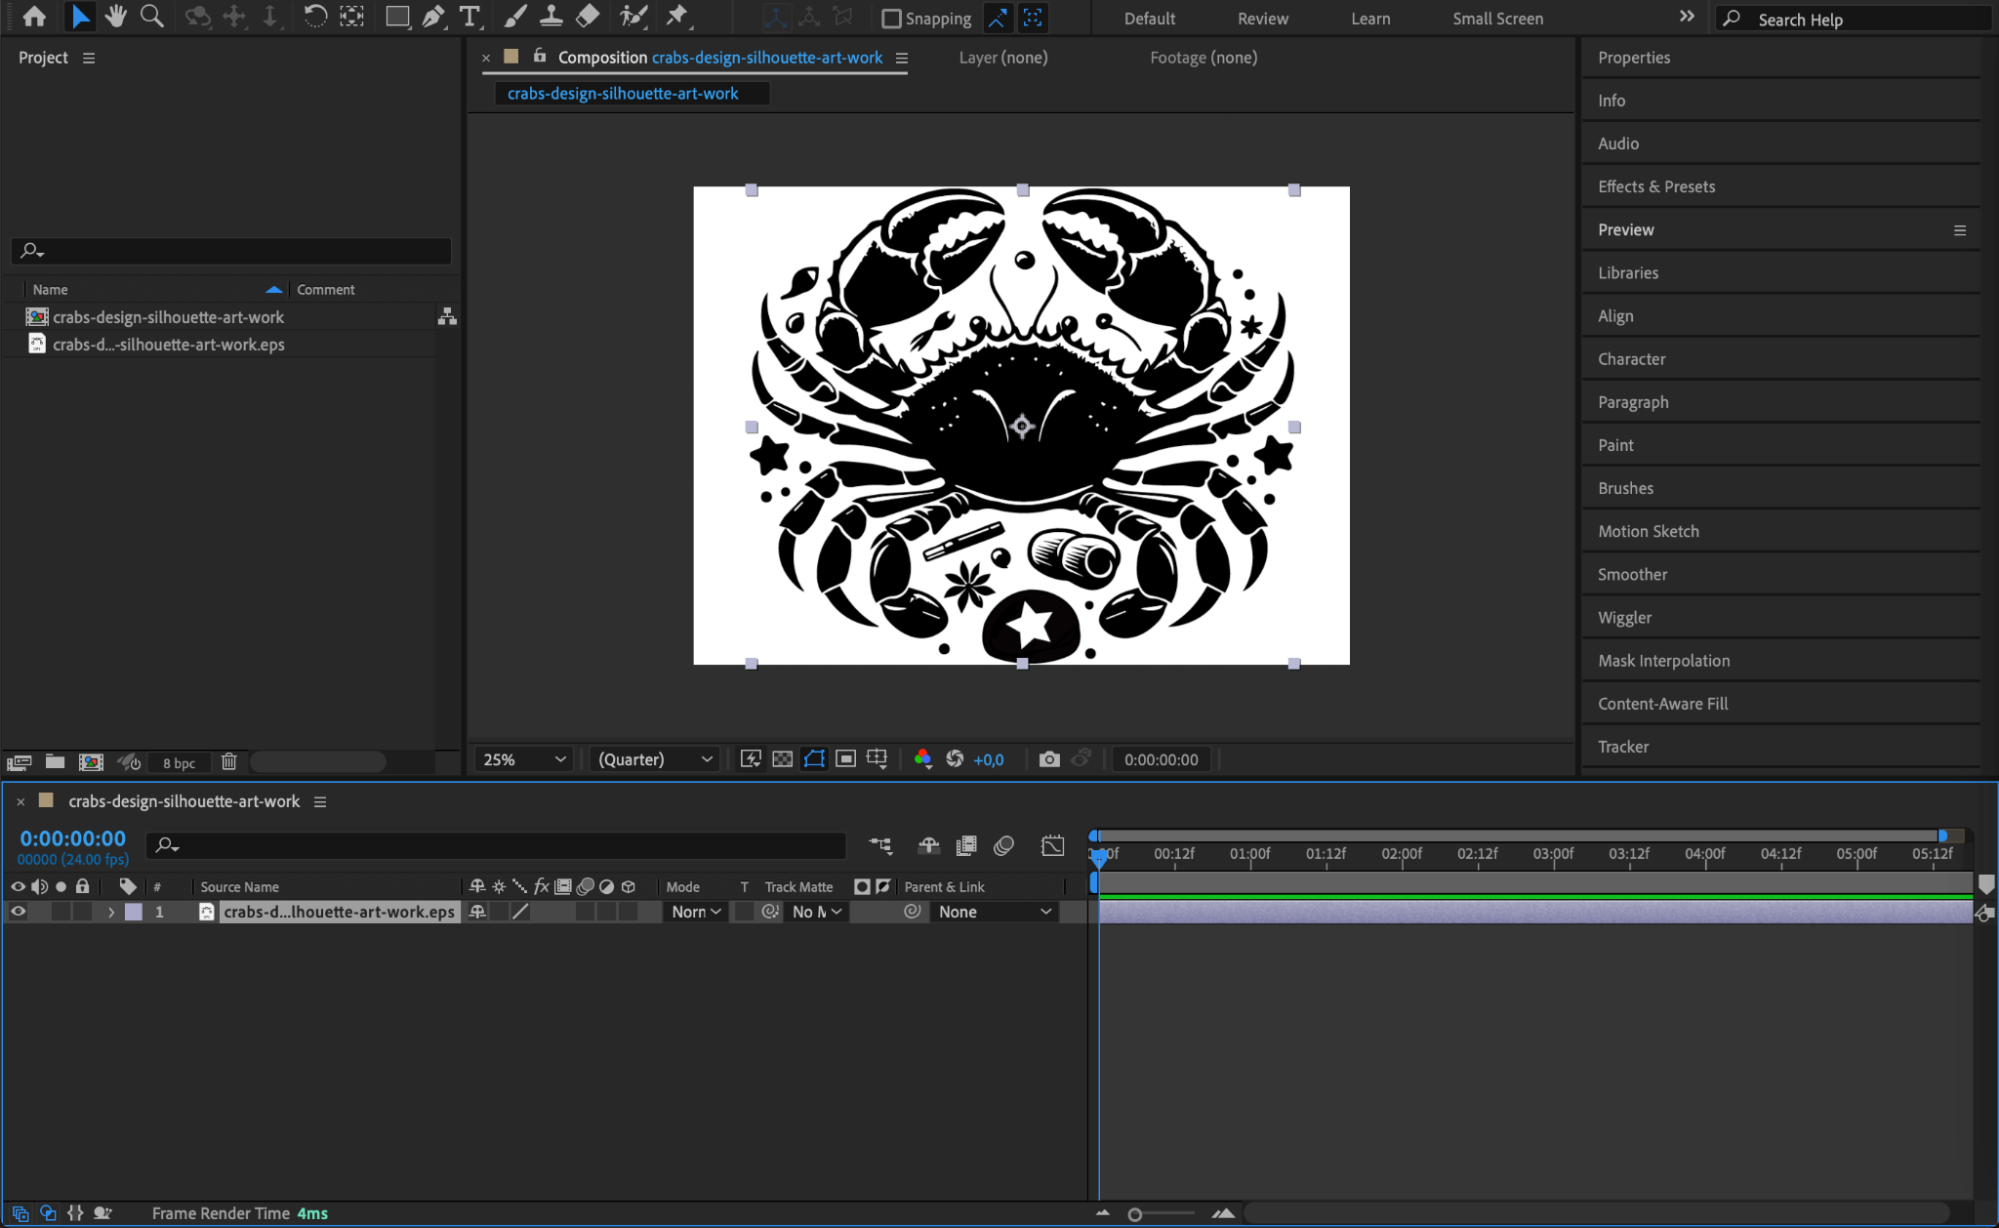The image size is (1999, 1228).
Task: Select the Eraser tool
Action: point(588,17)
